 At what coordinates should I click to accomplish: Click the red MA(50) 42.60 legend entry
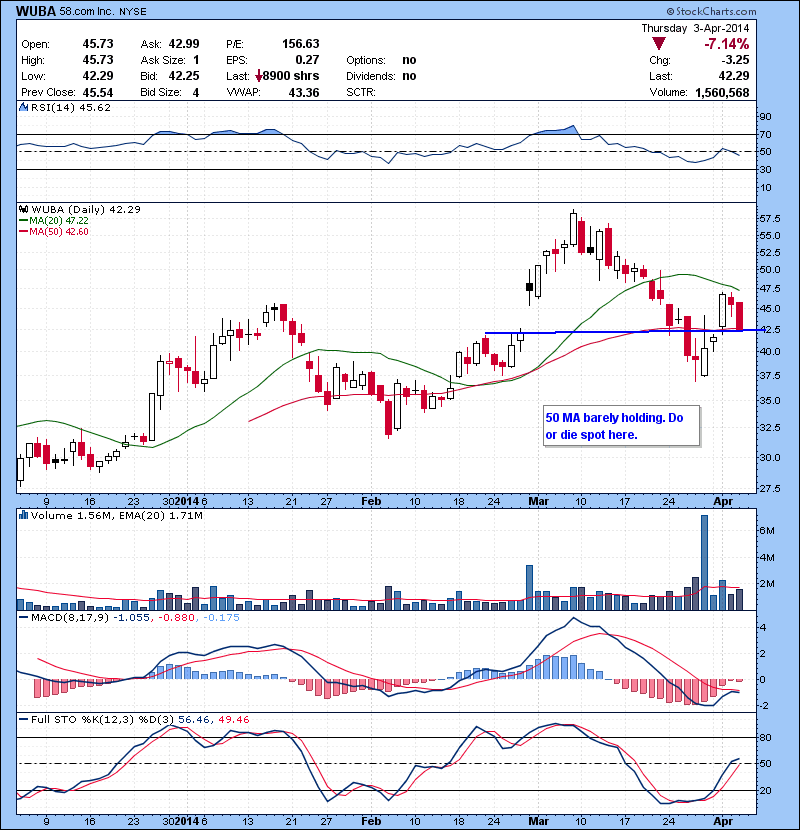54,231
